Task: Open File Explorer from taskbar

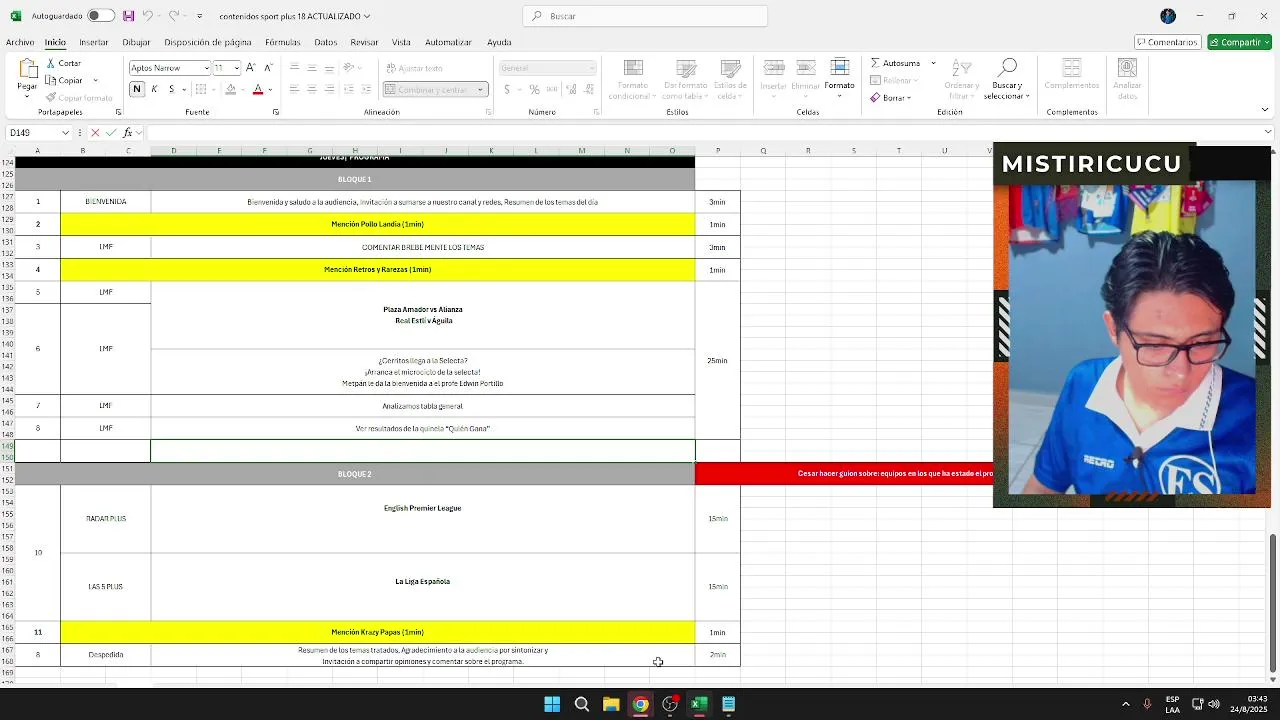Action: coord(611,704)
